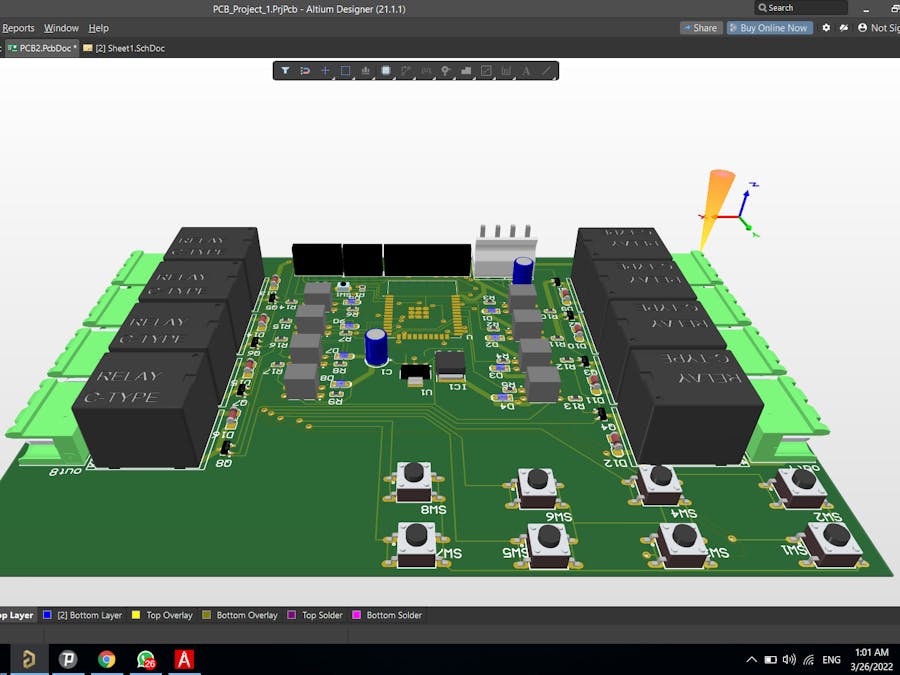
Task: Switch to the Bottom Layer tab
Action: (x=88, y=615)
